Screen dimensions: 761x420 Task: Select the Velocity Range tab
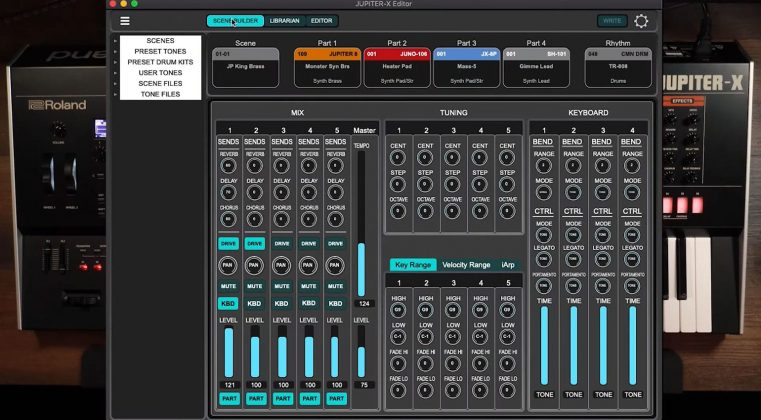(466, 265)
